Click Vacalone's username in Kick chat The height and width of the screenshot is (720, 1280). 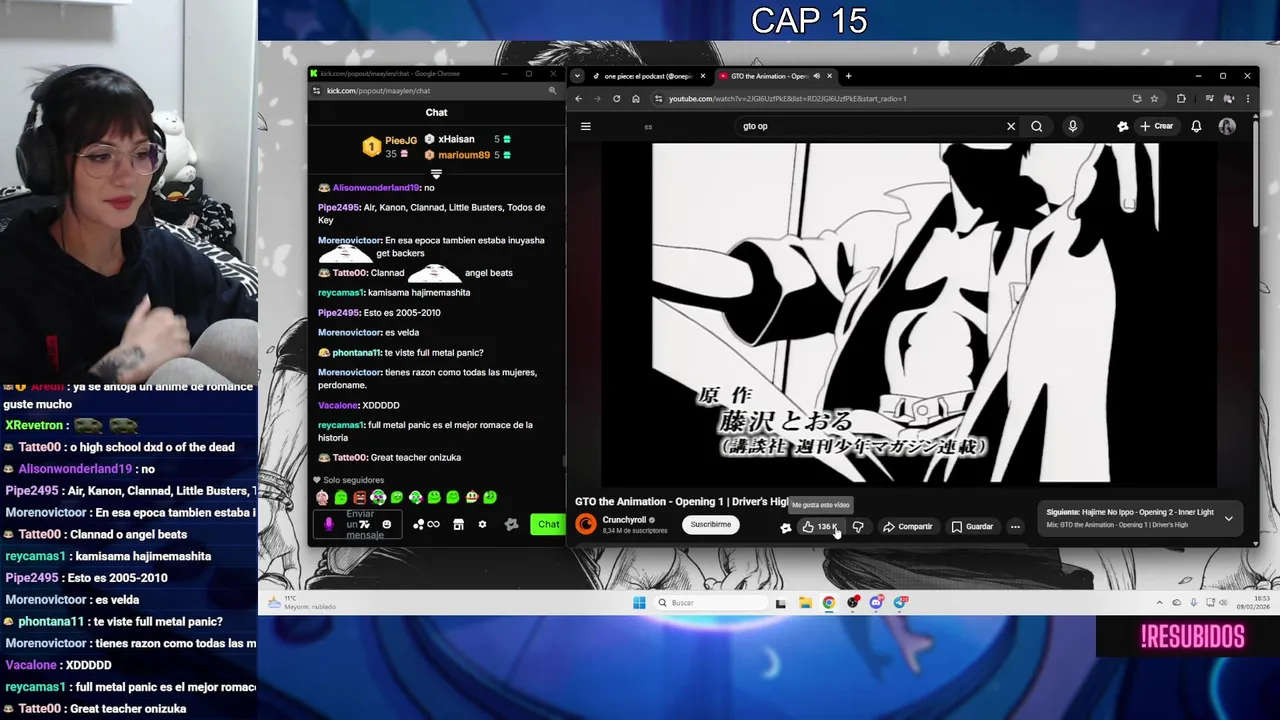[338, 405]
